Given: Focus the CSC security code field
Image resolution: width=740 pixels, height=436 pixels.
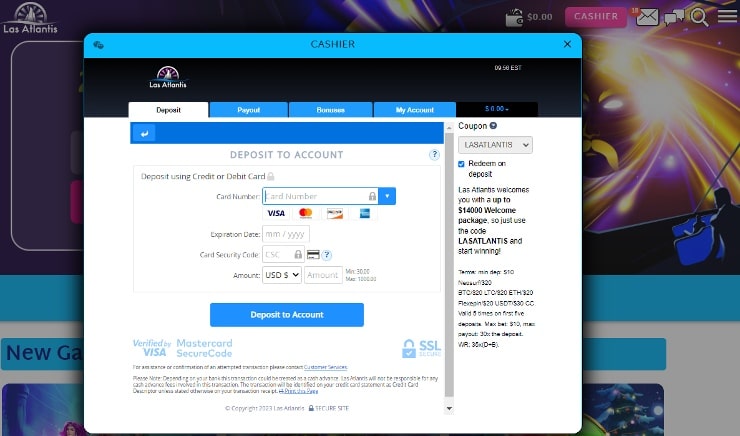Looking at the screenshot, I should coord(283,255).
